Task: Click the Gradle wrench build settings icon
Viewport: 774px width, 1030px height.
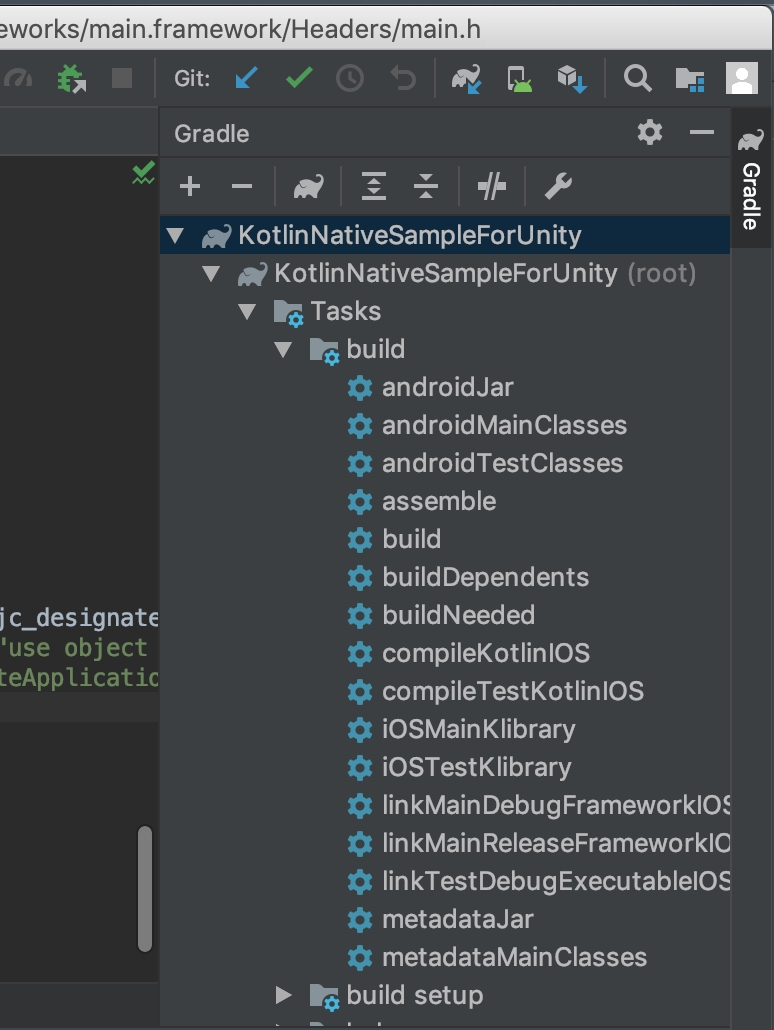Action: click(x=558, y=187)
